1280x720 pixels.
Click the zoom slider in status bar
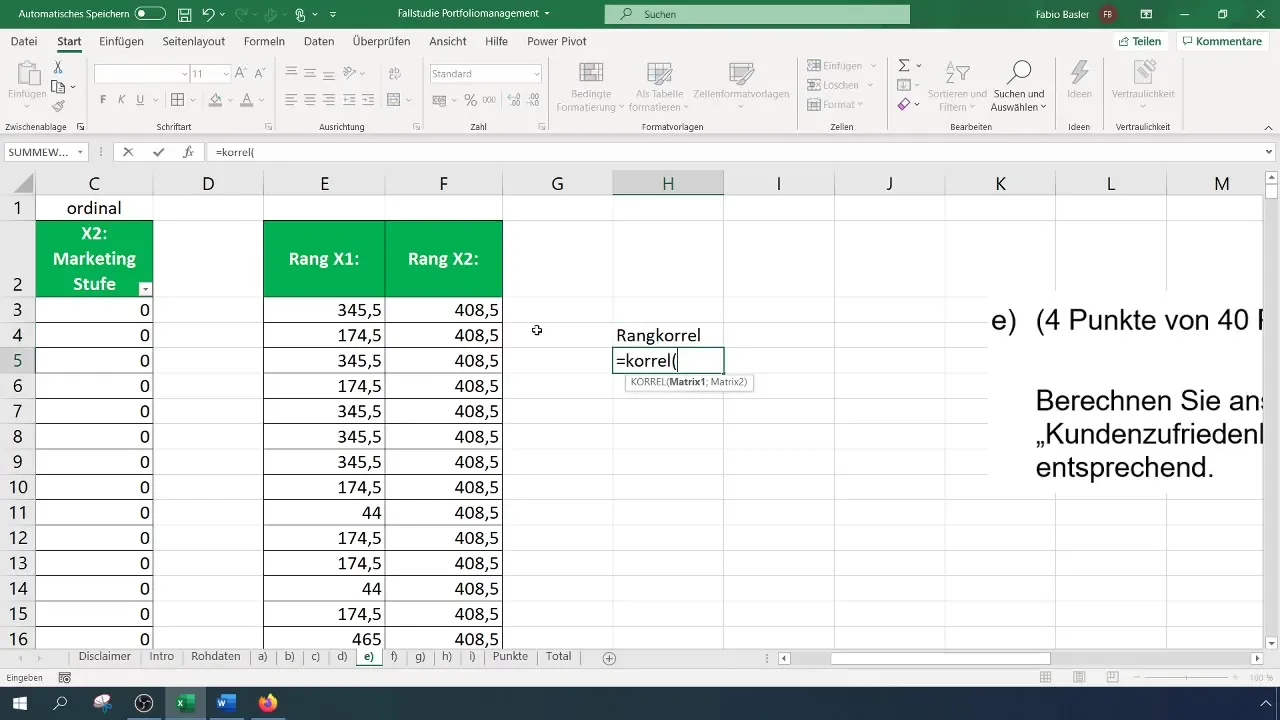(1184, 677)
